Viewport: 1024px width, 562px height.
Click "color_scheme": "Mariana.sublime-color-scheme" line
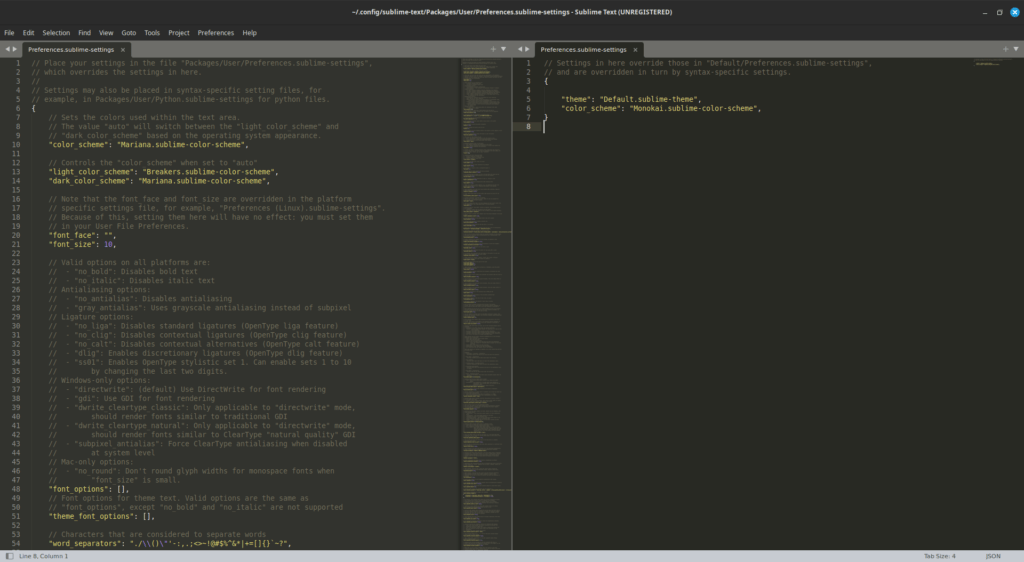148,145
